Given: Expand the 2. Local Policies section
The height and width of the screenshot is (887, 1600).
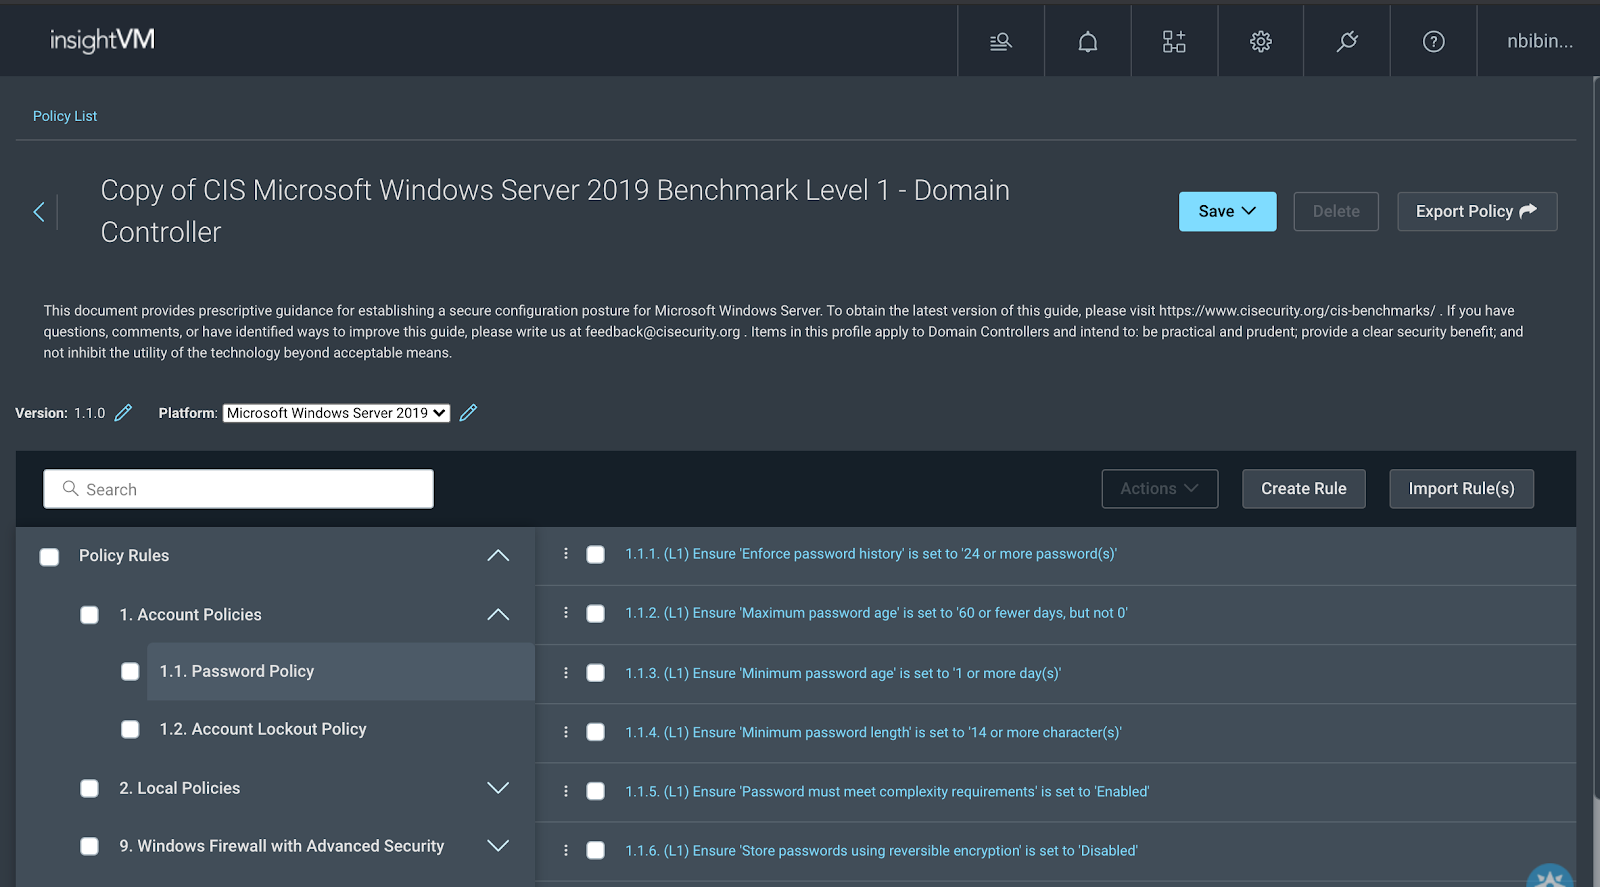Looking at the screenshot, I should (497, 788).
